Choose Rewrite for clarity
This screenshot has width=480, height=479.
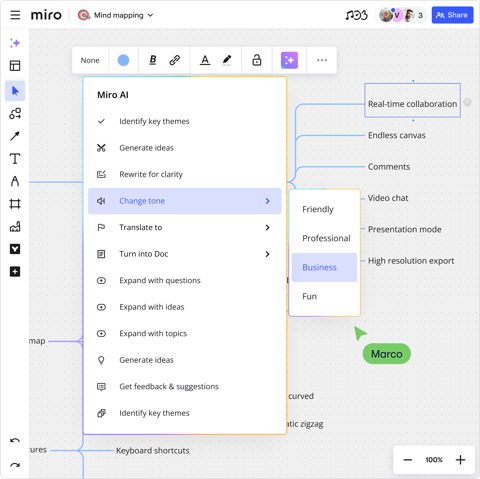[185, 174]
